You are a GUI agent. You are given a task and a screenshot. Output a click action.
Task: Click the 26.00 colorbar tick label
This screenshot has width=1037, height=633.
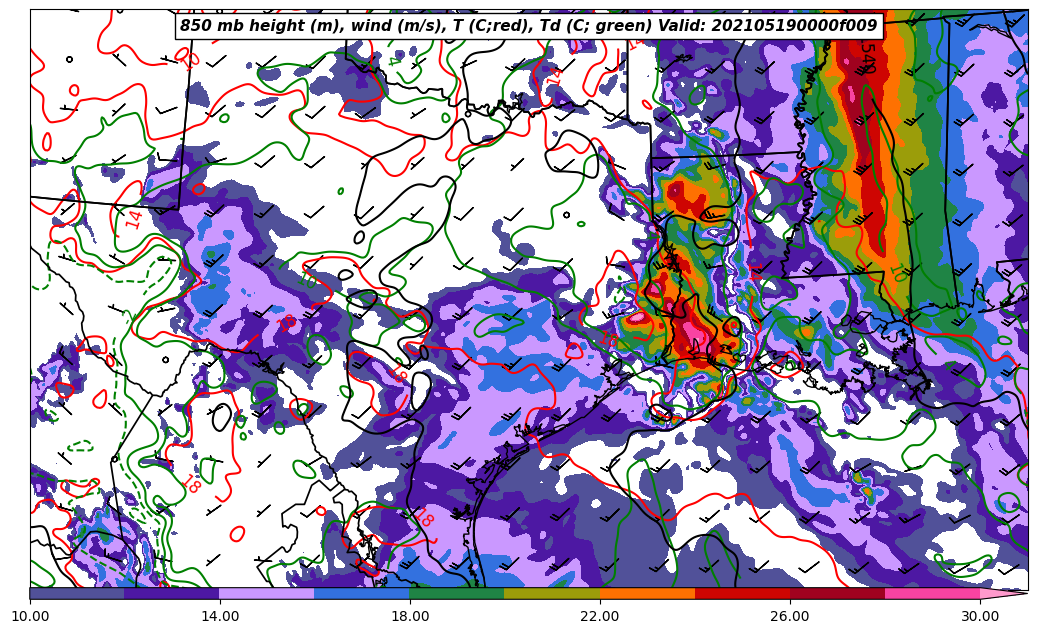(x=790, y=616)
